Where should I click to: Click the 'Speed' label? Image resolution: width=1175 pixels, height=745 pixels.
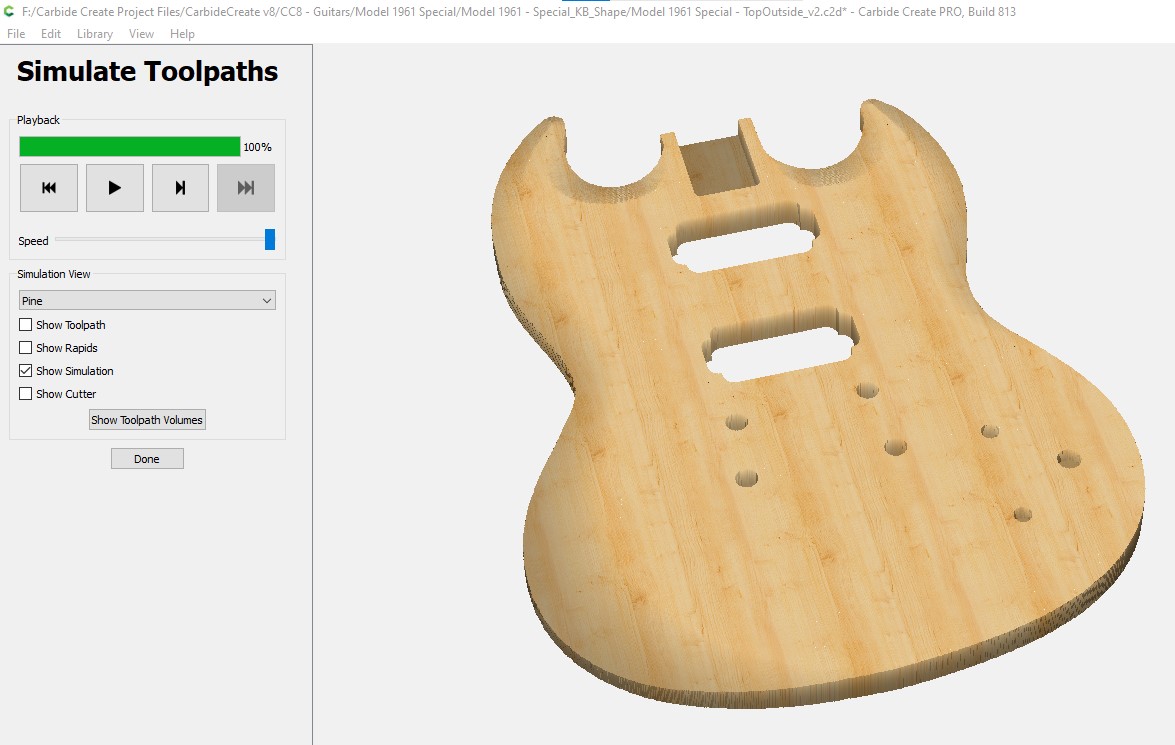coord(33,241)
